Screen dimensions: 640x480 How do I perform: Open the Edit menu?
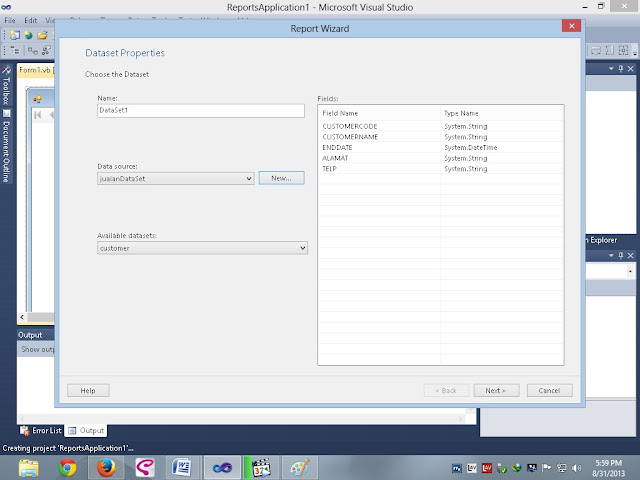(x=31, y=20)
